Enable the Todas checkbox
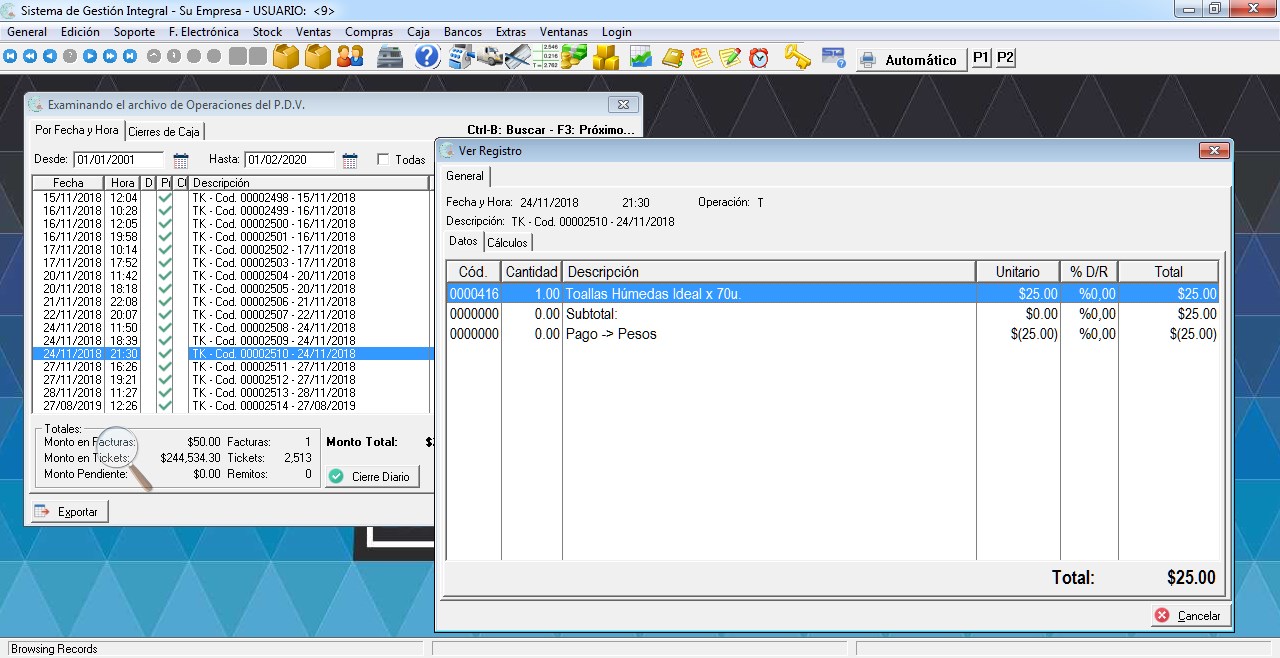Screen dimensions: 1280x658 [x=384, y=160]
